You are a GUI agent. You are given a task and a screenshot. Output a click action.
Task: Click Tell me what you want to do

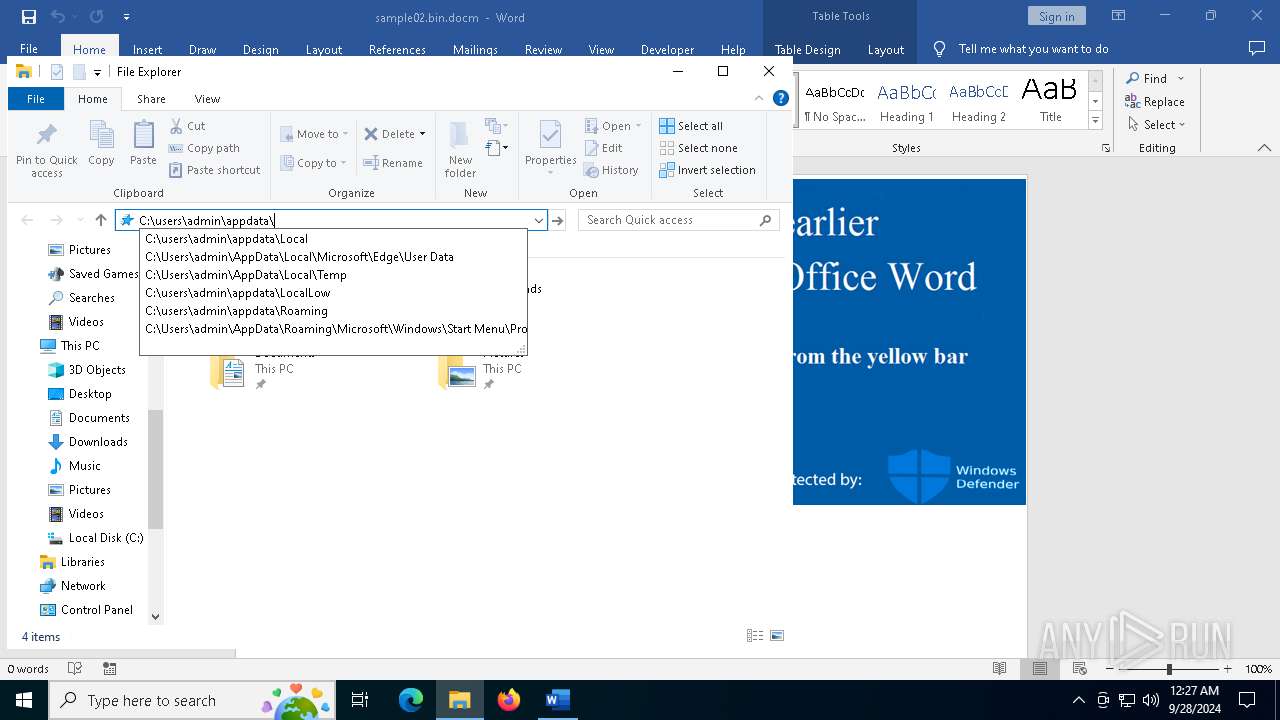point(1033,48)
